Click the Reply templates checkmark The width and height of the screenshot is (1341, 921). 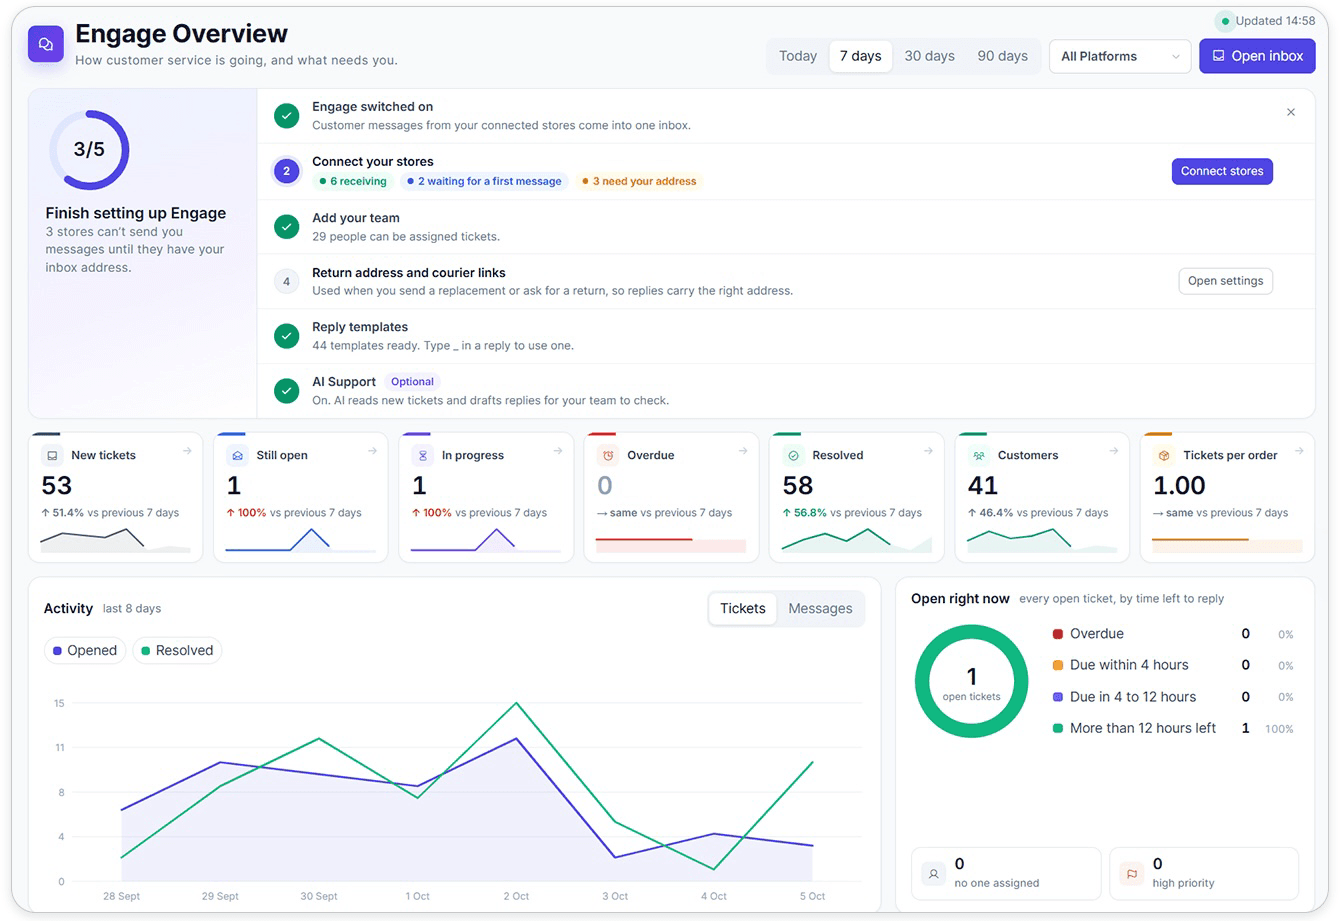click(x=287, y=336)
